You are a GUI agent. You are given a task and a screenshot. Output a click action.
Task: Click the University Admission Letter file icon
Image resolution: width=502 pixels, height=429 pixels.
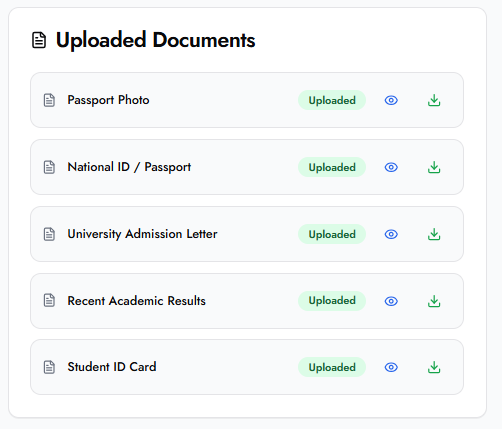49,234
